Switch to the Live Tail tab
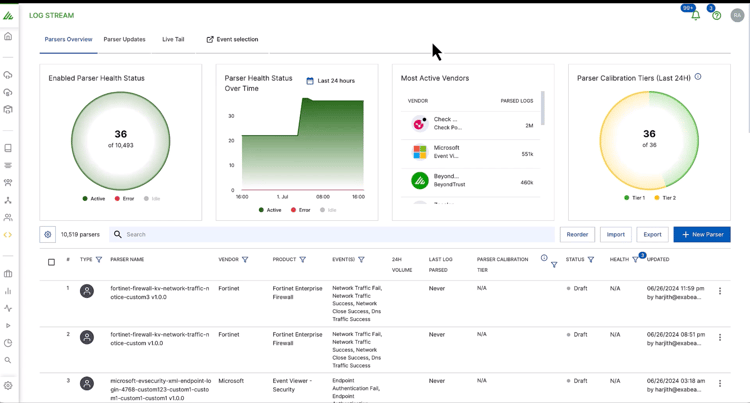This screenshot has width=750, height=403. point(173,40)
